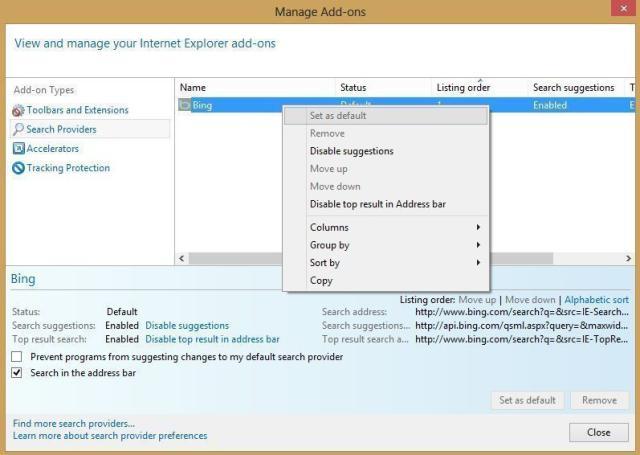The width and height of the screenshot is (640, 455).
Task: Click the Search address URL text
Action: (522, 312)
